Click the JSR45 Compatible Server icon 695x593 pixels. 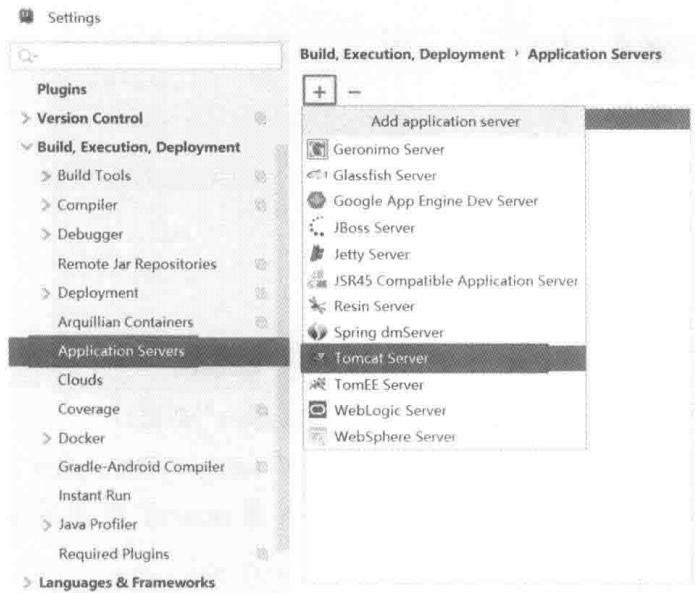tap(317, 280)
